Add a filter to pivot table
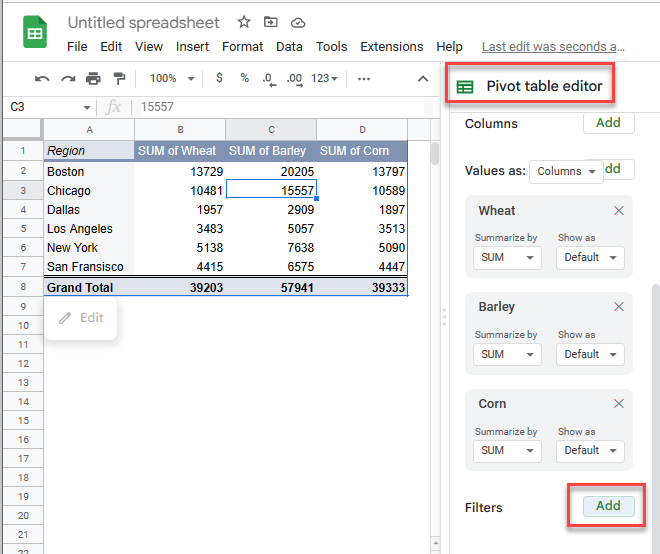This screenshot has width=660, height=554. pyautogui.click(x=608, y=506)
